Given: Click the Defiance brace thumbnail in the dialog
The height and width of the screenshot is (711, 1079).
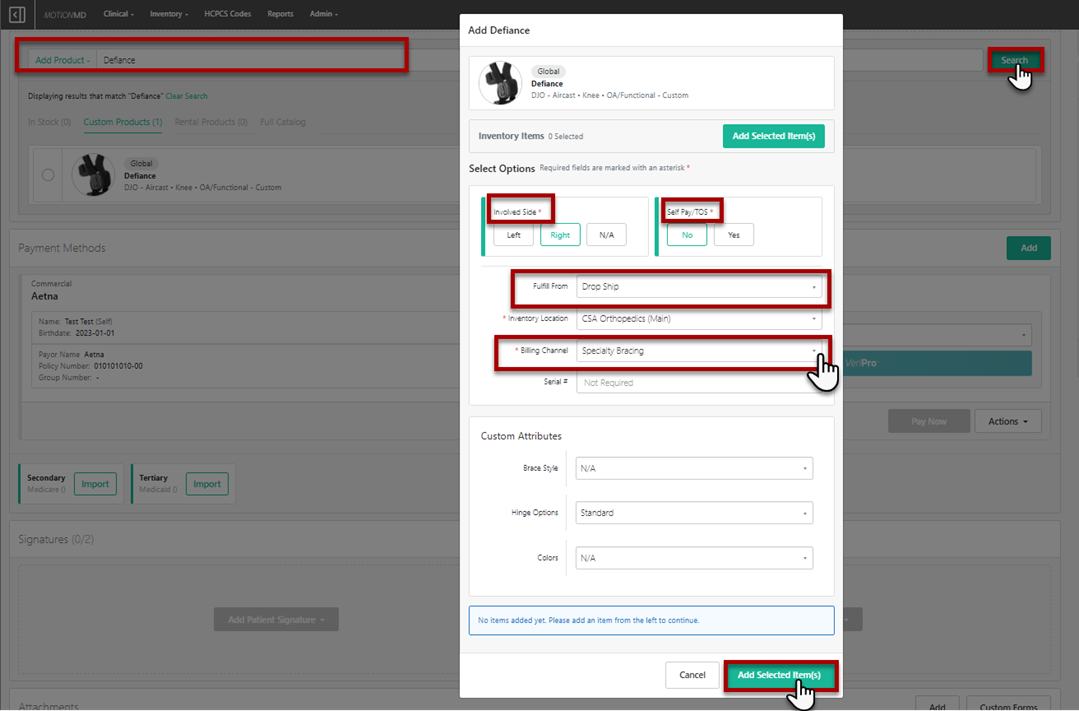Looking at the screenshot, I should tap(499, 84).
